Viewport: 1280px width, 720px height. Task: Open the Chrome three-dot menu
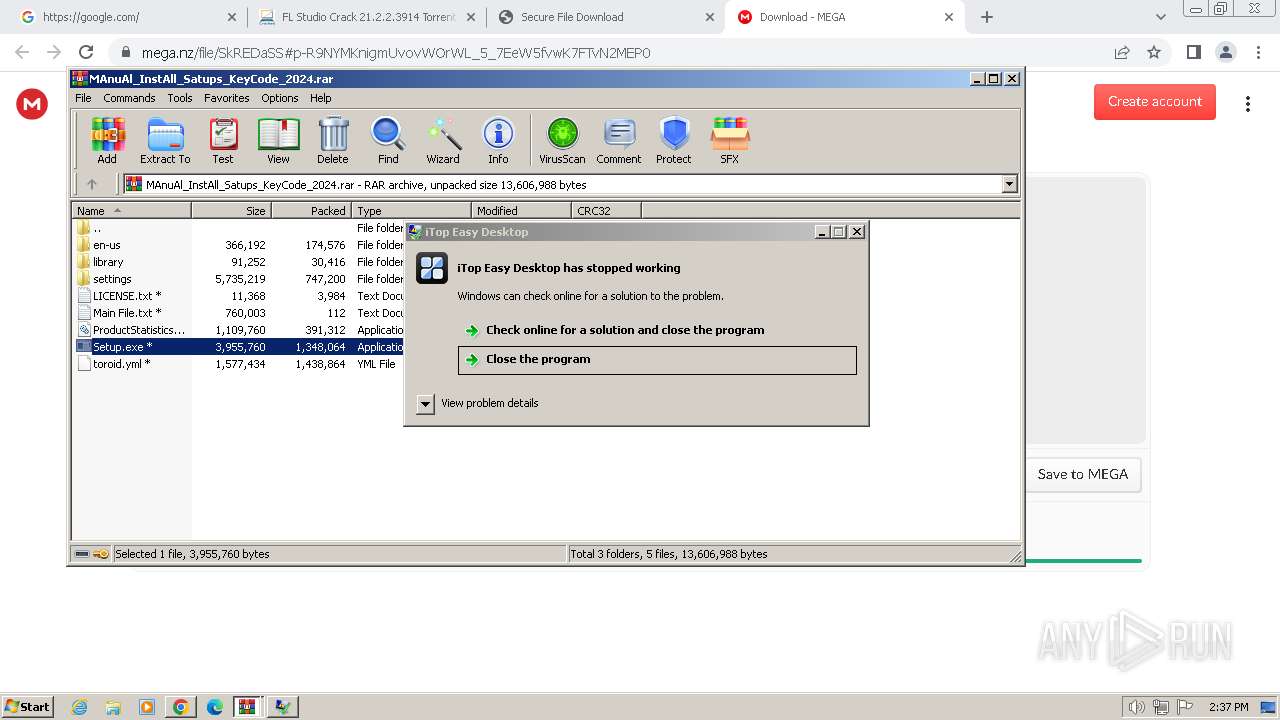click(1257, 52)
